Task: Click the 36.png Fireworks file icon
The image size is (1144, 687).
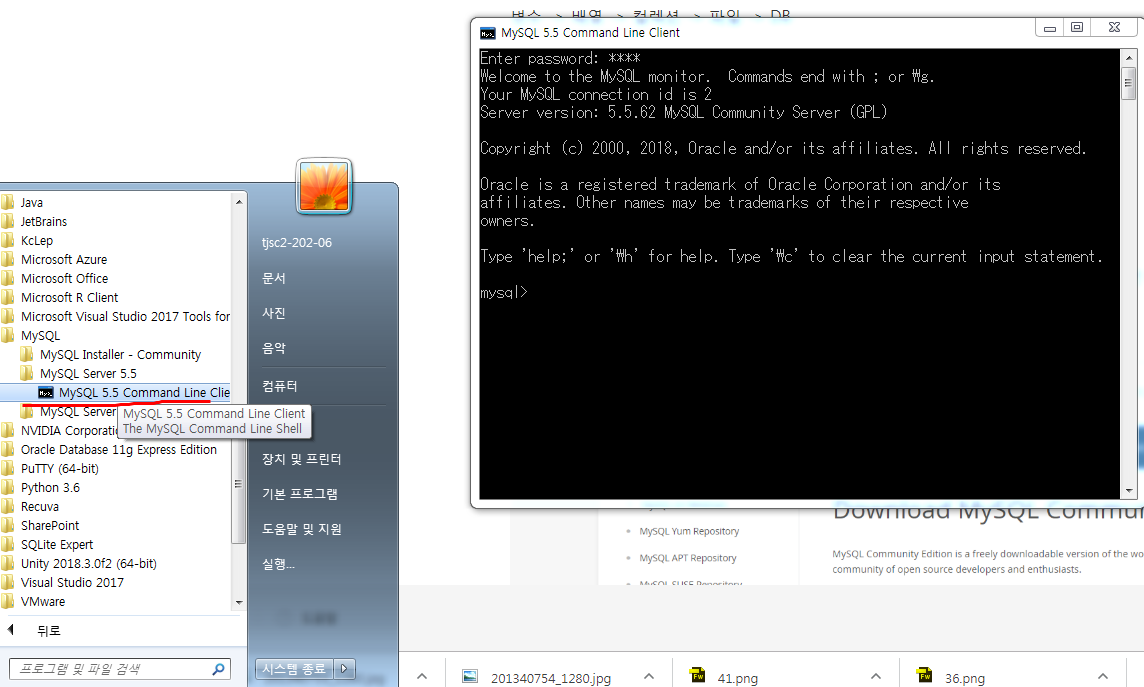Action: [x=924, y=676]
